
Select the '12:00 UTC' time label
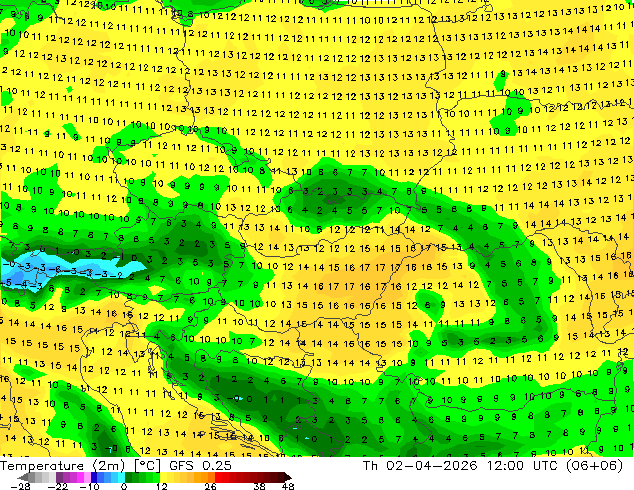522,466
